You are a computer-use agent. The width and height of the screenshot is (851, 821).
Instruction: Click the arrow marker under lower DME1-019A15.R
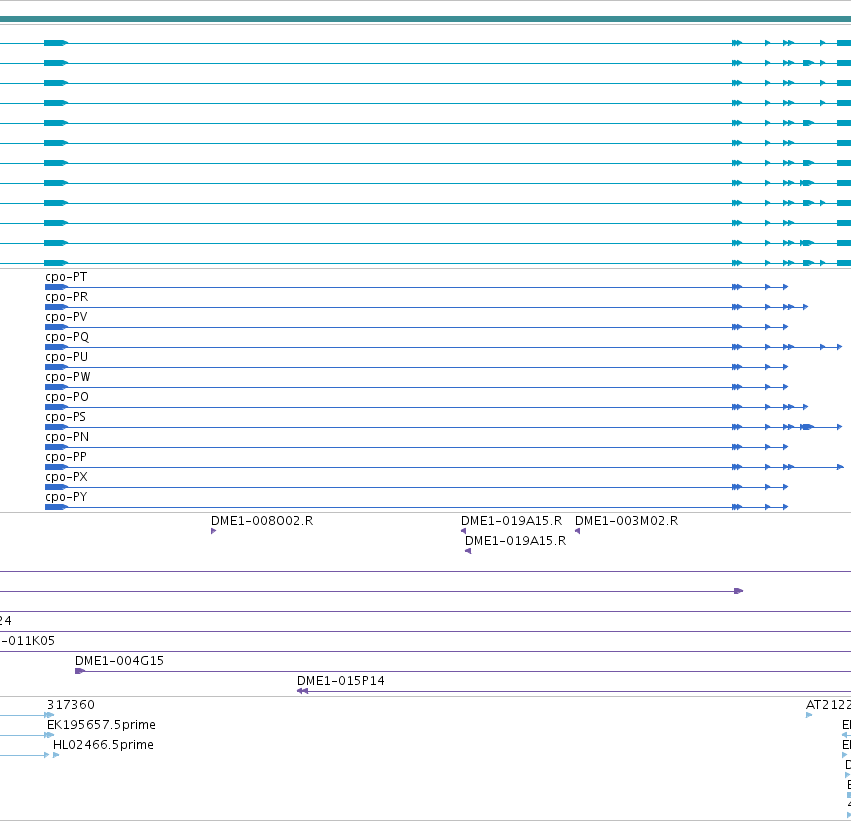[468, 551]
